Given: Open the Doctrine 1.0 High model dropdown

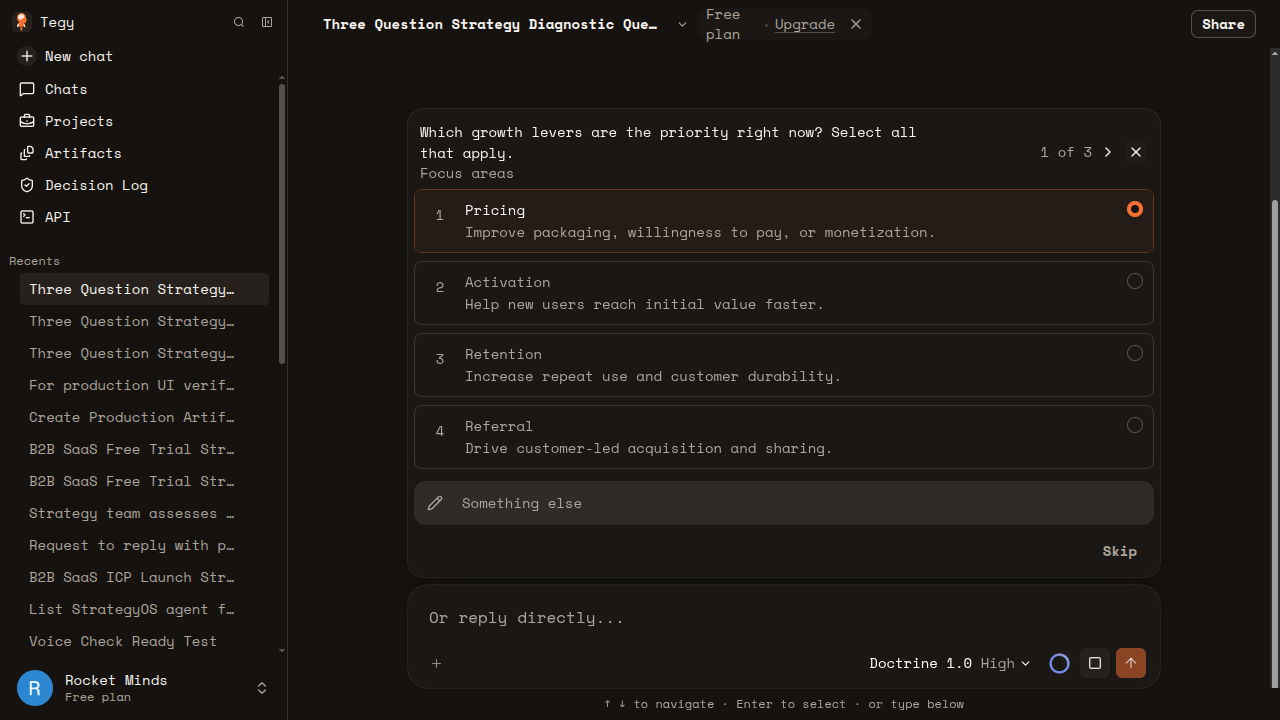Looking at the screenshot, I should [x=949, y=663].
